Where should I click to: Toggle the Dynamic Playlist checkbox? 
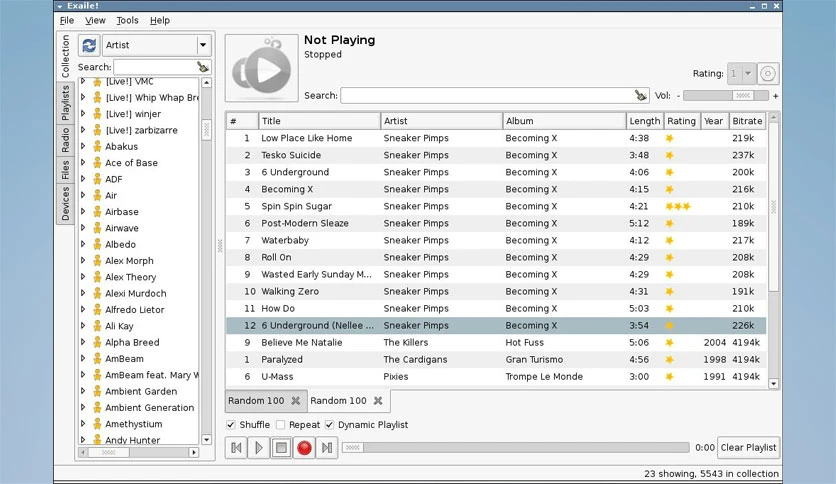329,425
